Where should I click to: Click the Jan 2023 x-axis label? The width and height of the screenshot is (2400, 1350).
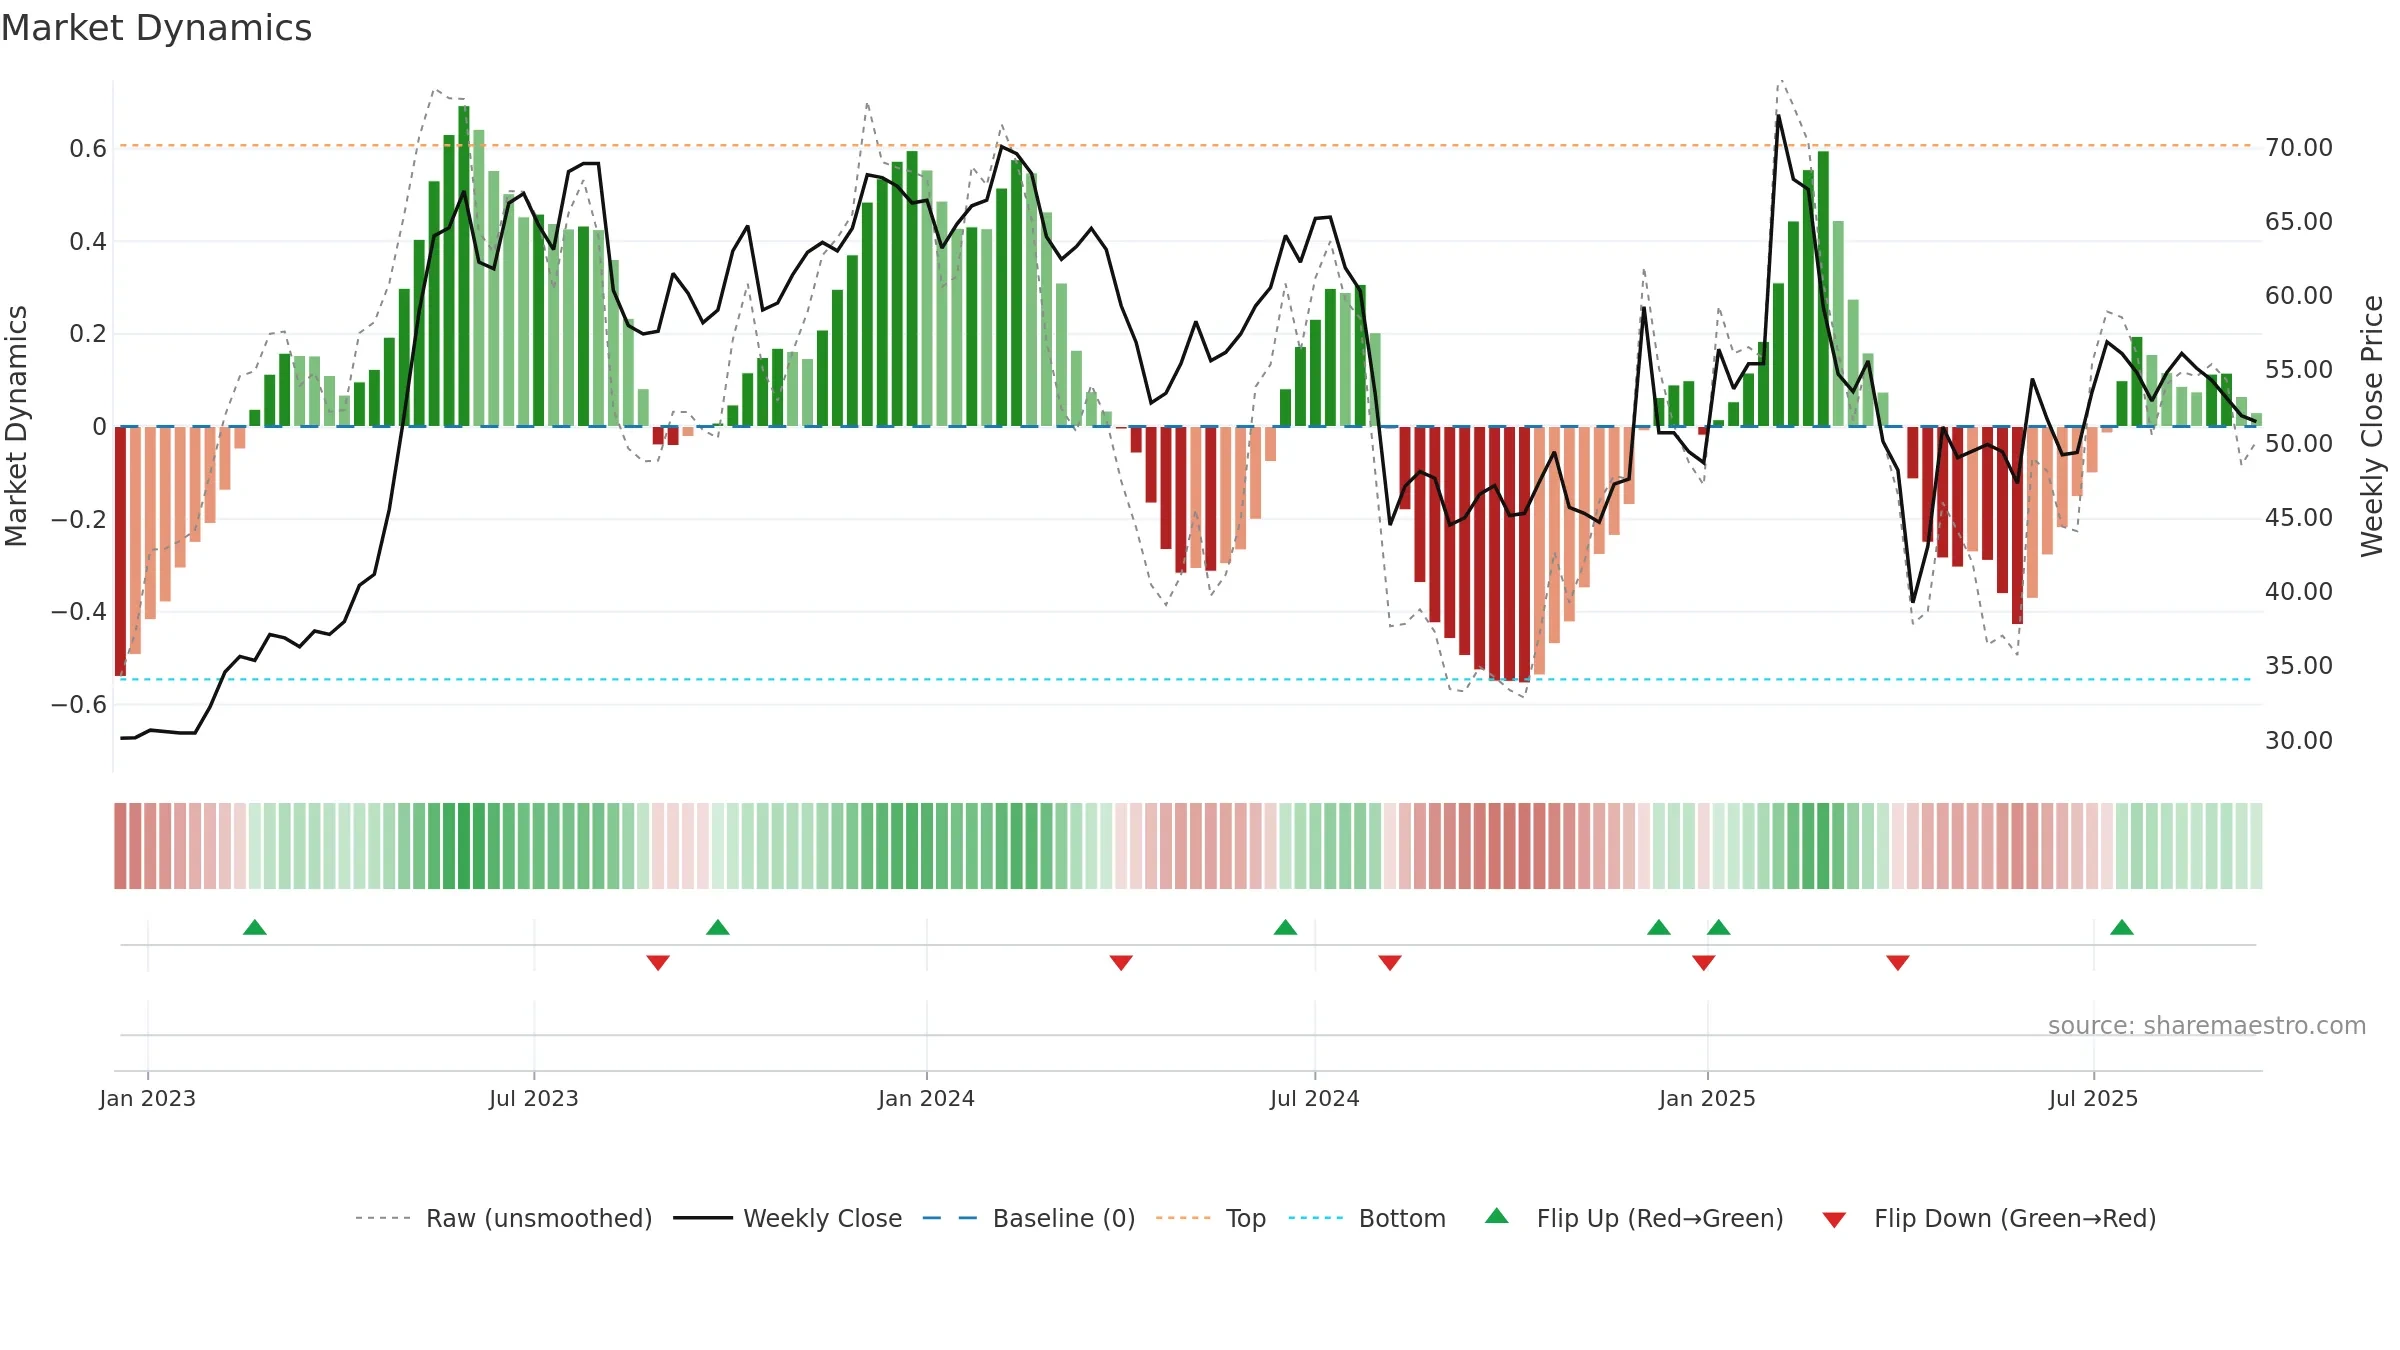coord(148,1098)
